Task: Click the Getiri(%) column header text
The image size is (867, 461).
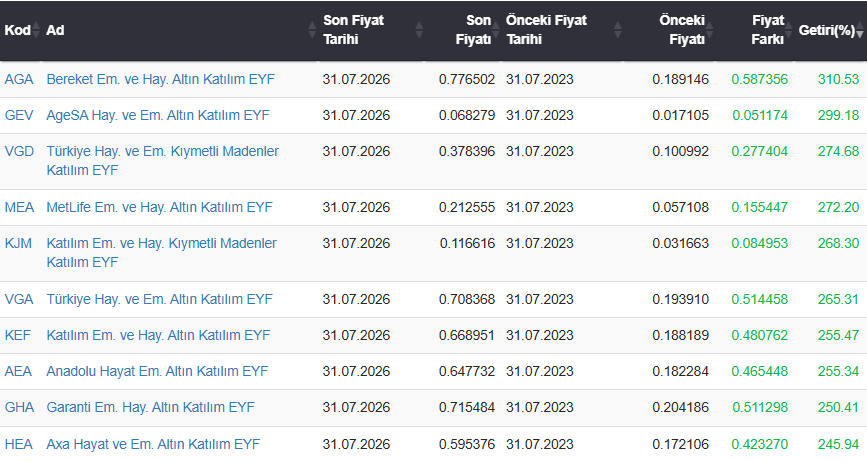Action: tap(826, 30)
